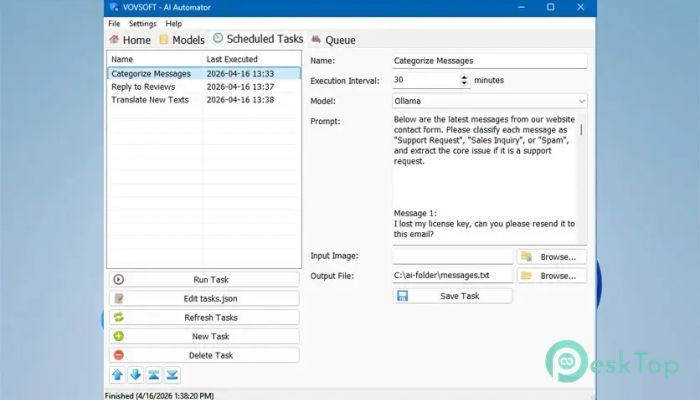Delete the selected task
This screenshot has height=400, width=700.
[204, 355]
